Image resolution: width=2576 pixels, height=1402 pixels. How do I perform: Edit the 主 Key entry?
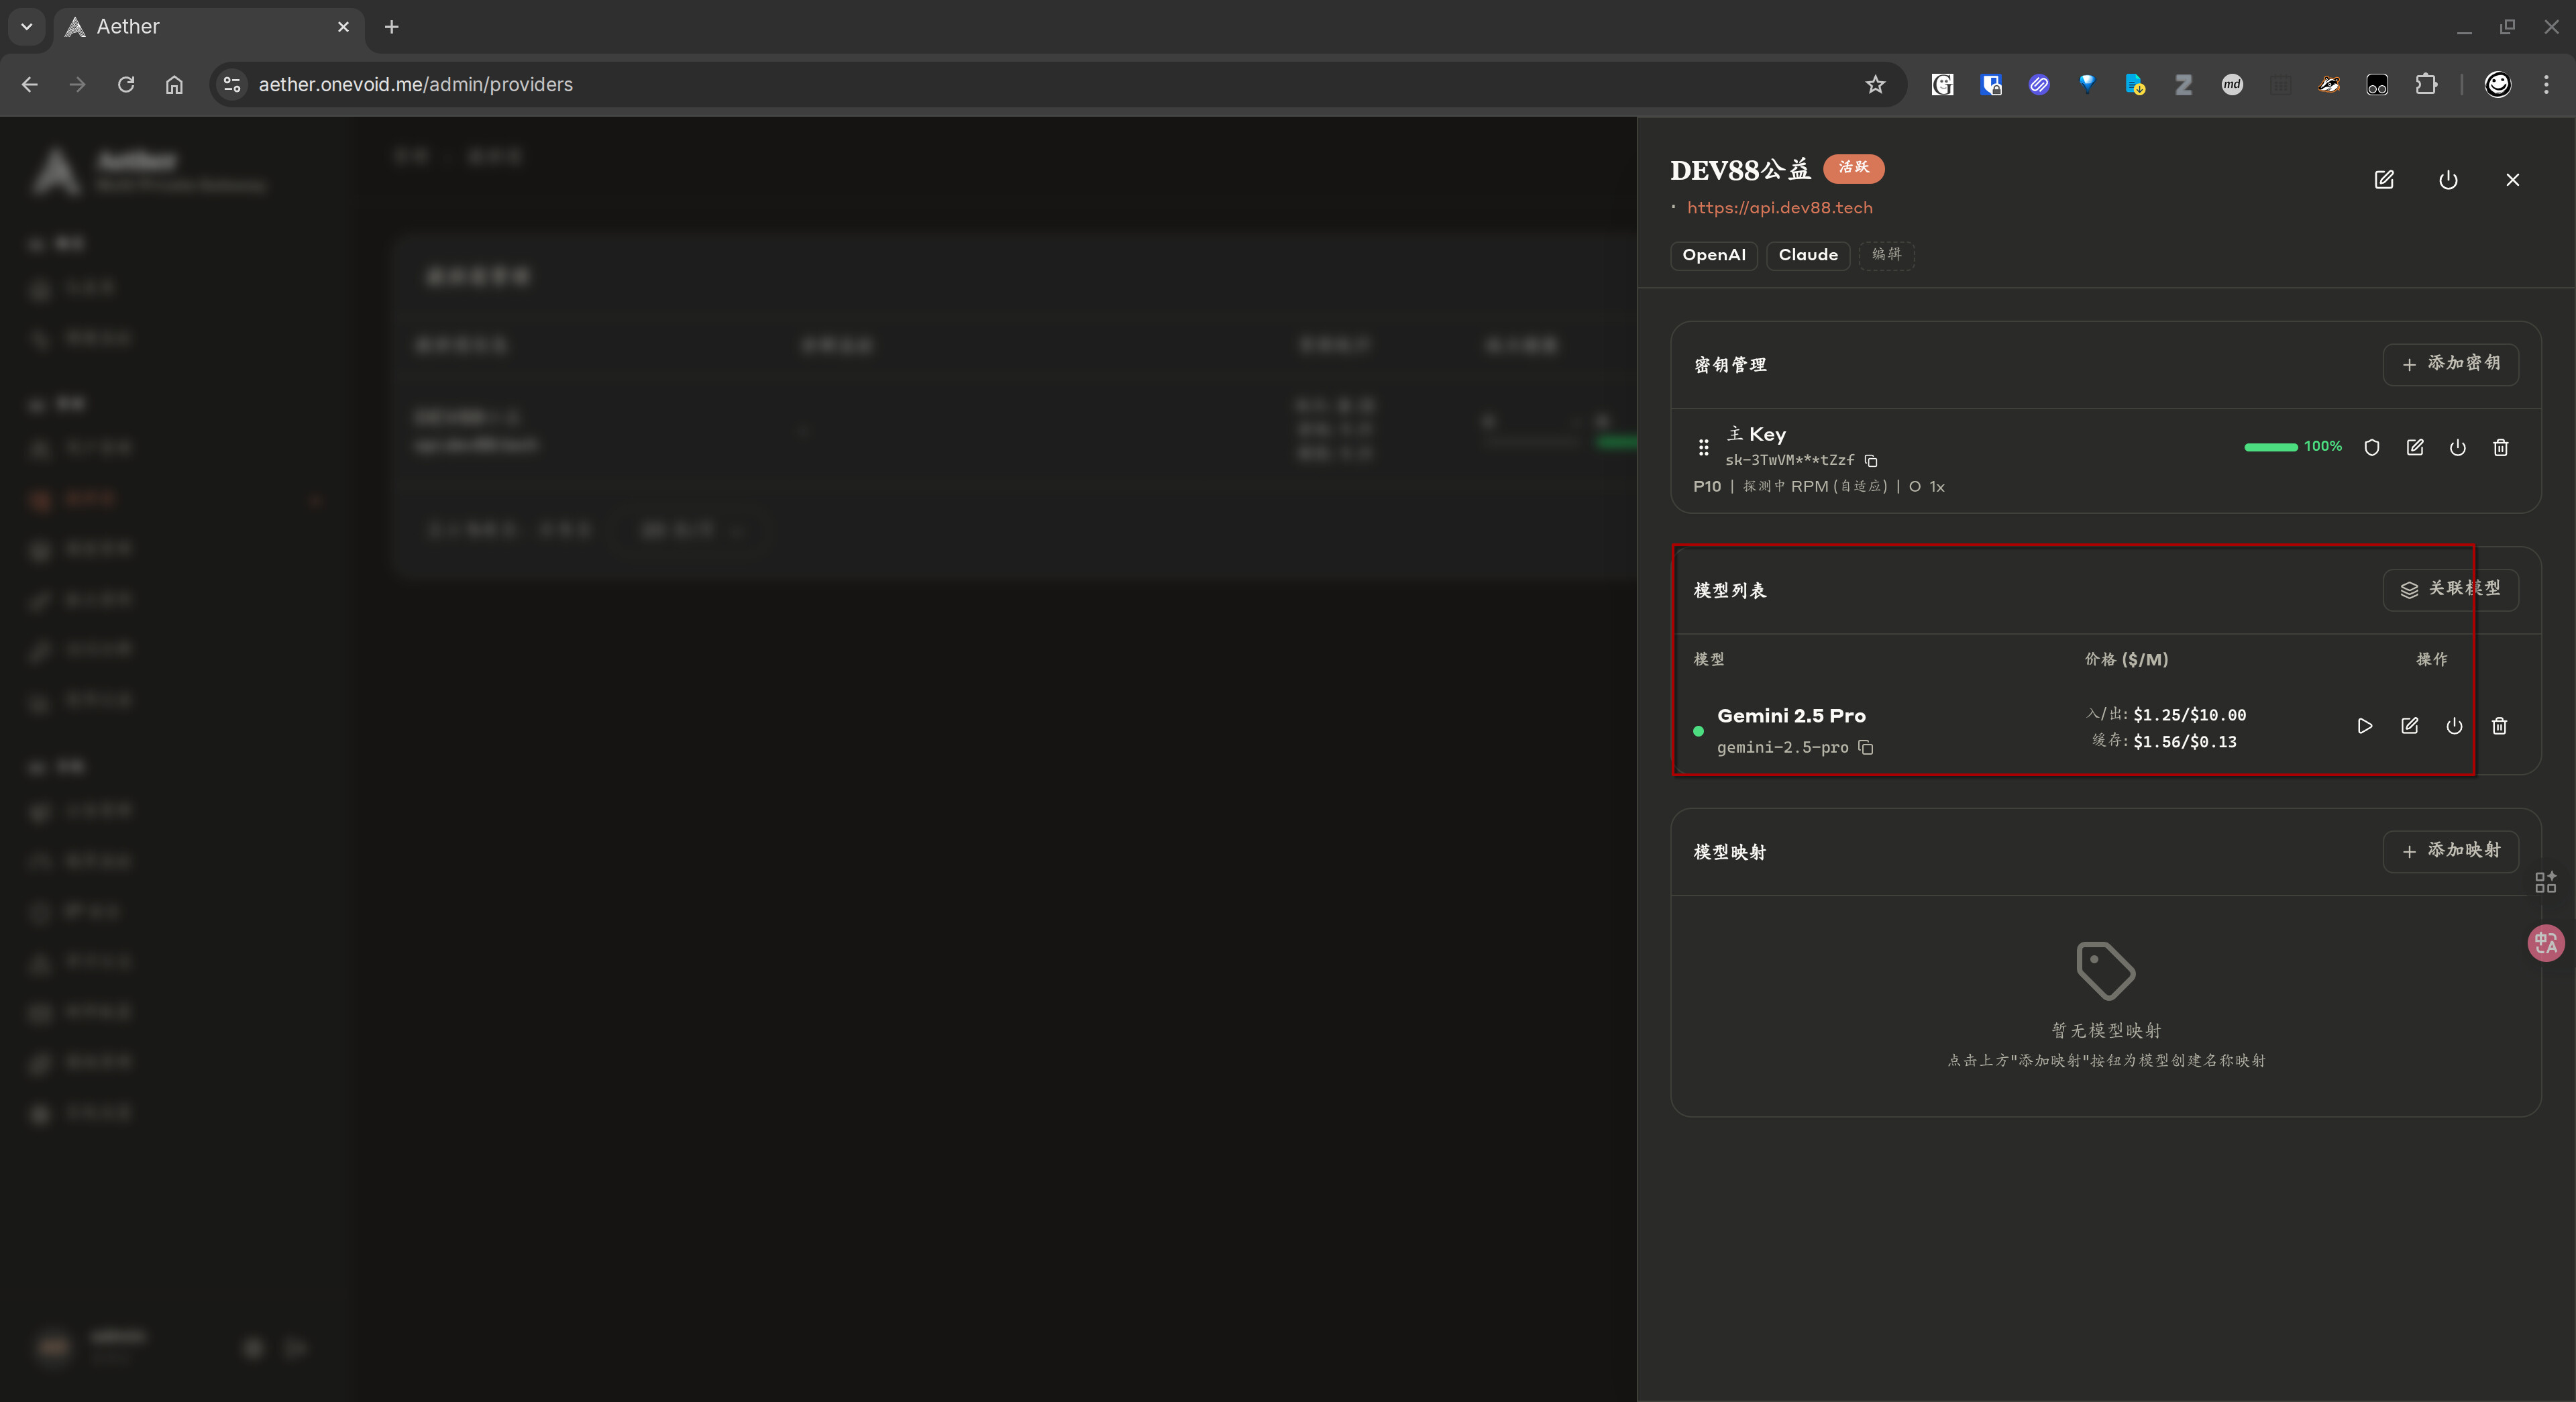2414,448
